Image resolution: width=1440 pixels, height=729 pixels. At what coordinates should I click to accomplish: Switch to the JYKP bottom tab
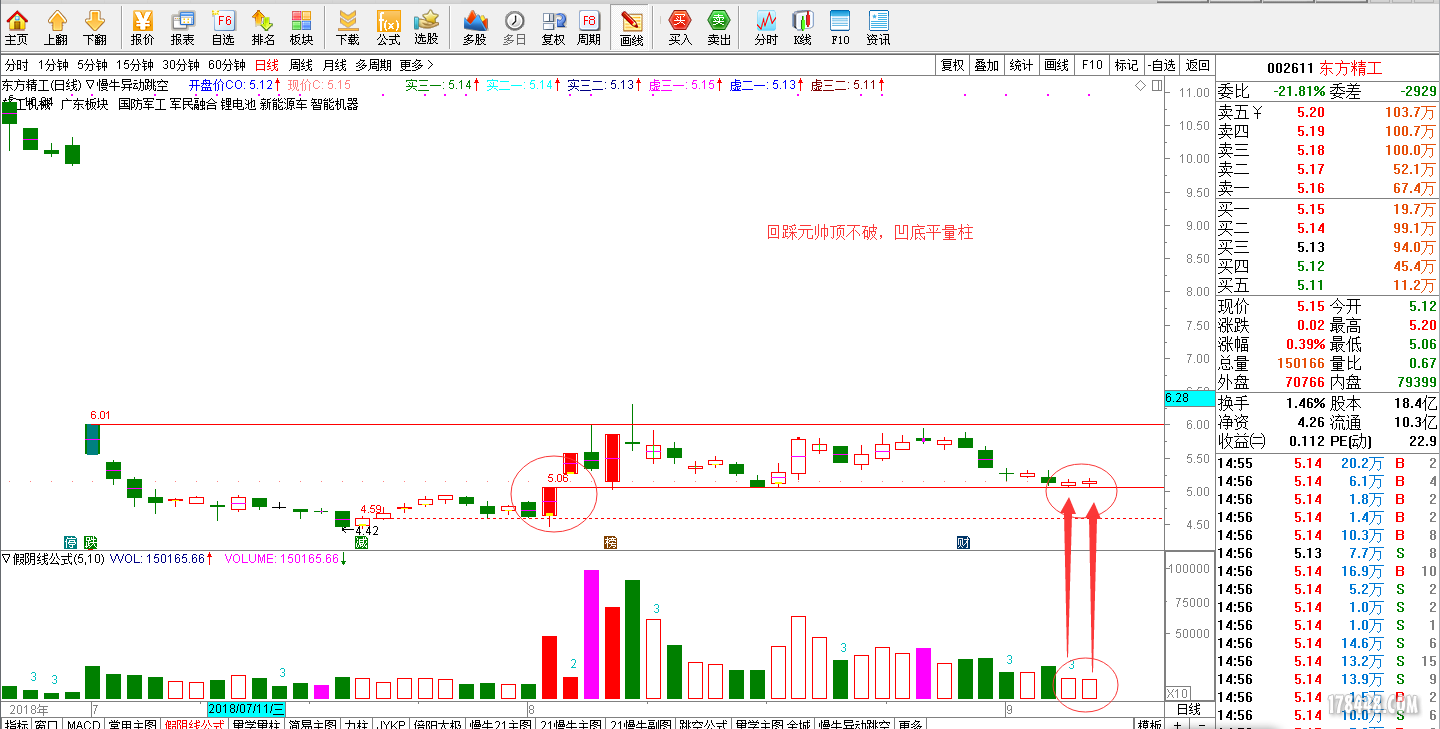pos(393,723)
